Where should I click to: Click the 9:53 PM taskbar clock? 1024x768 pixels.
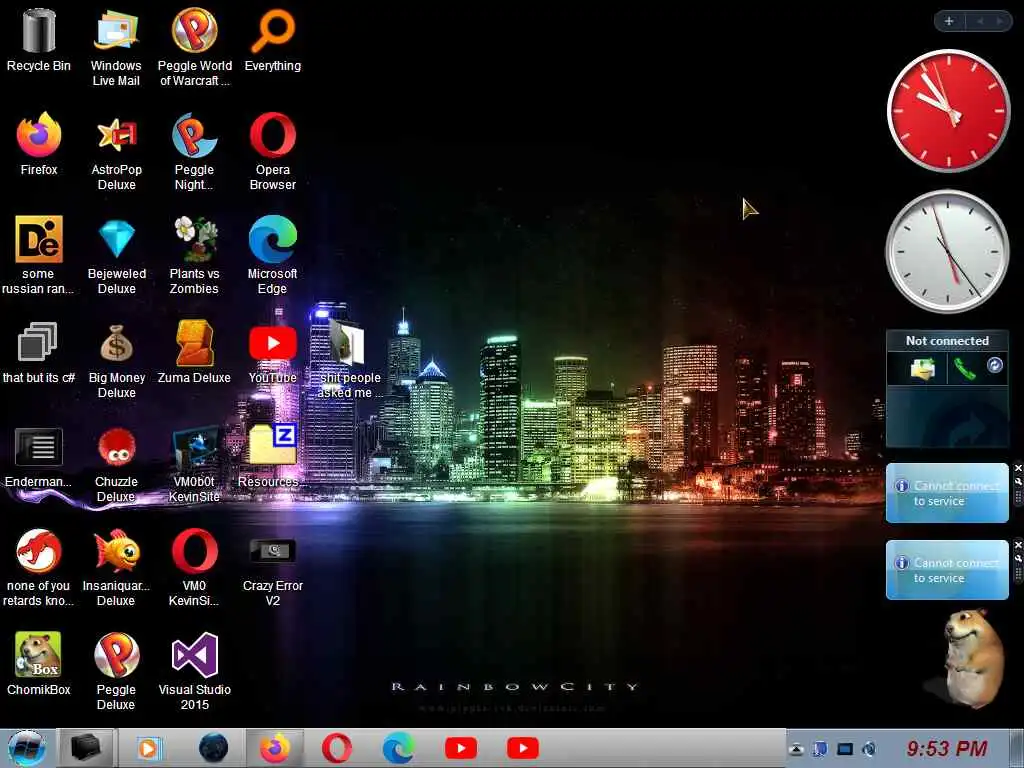click(x=946, y=748)
